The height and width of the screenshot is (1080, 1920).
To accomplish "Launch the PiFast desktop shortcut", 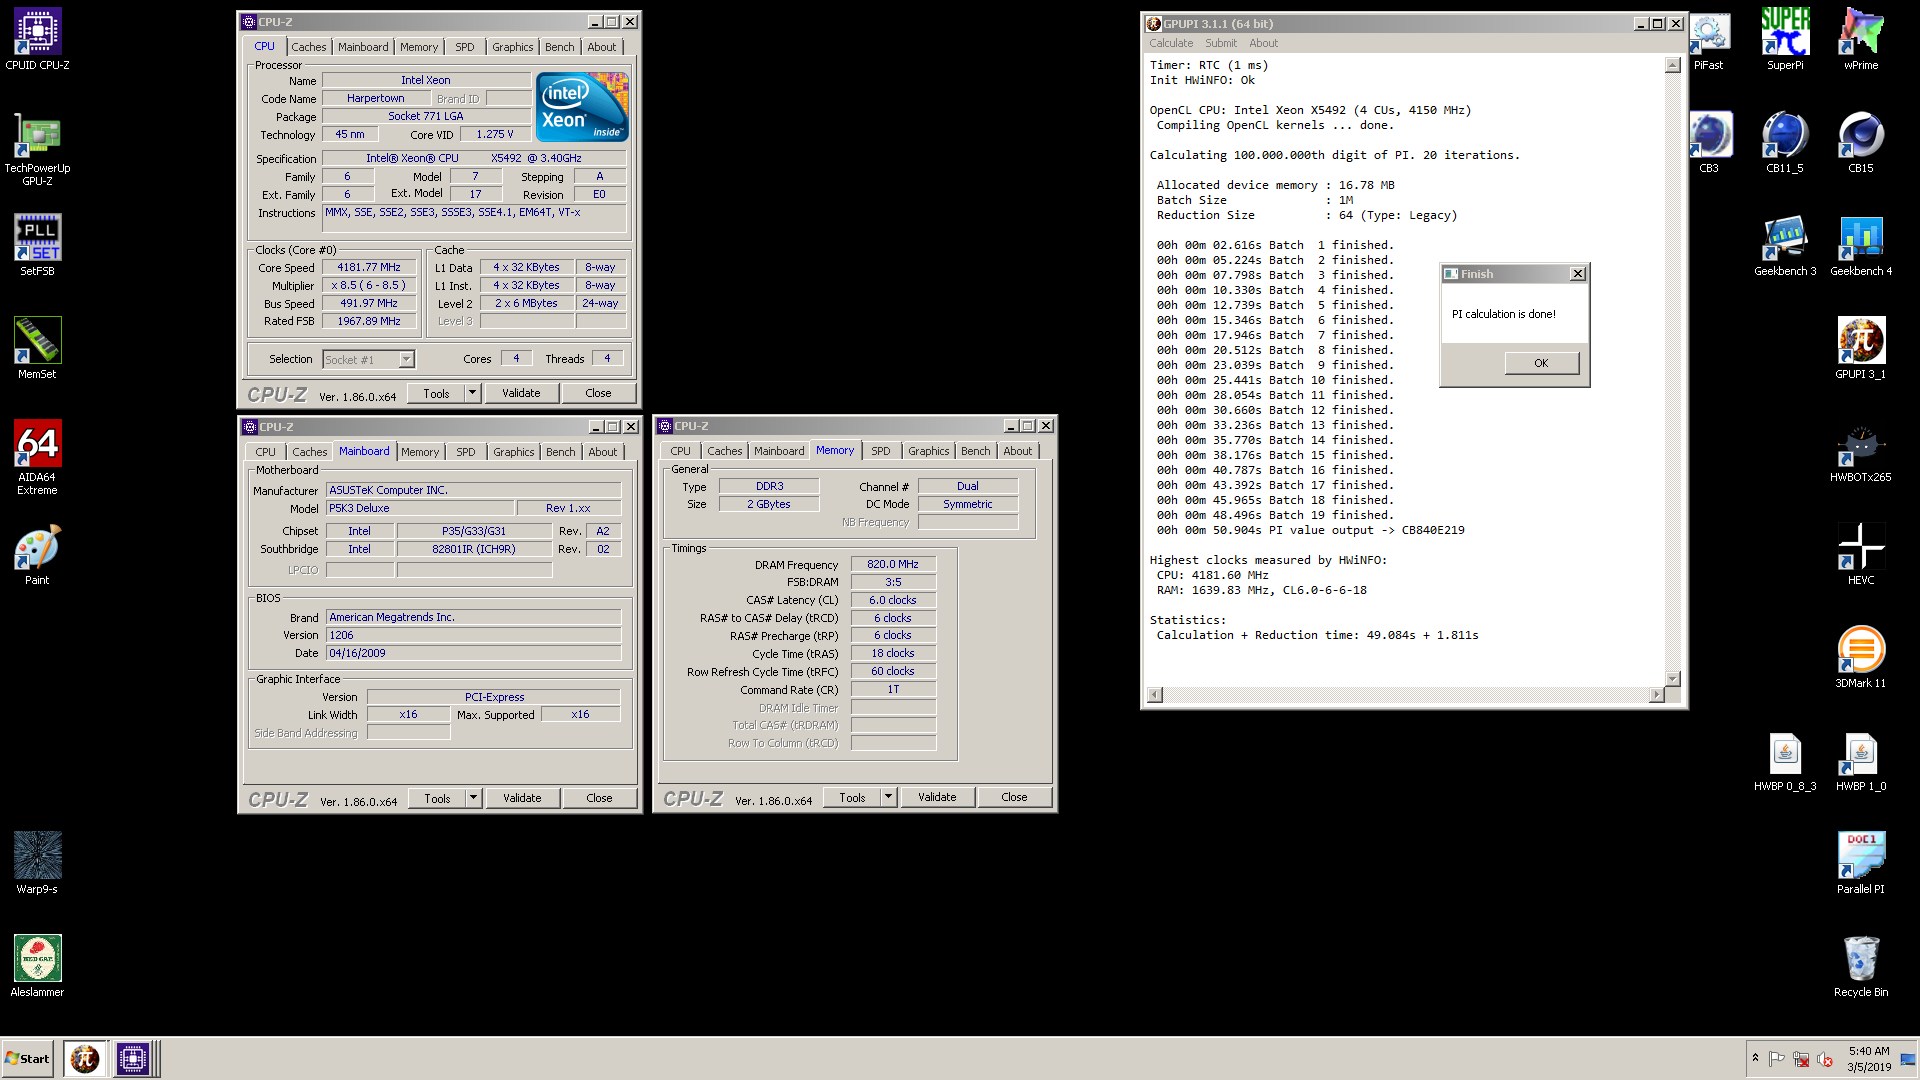I will pyautogui.click(x=1708, y=40).
